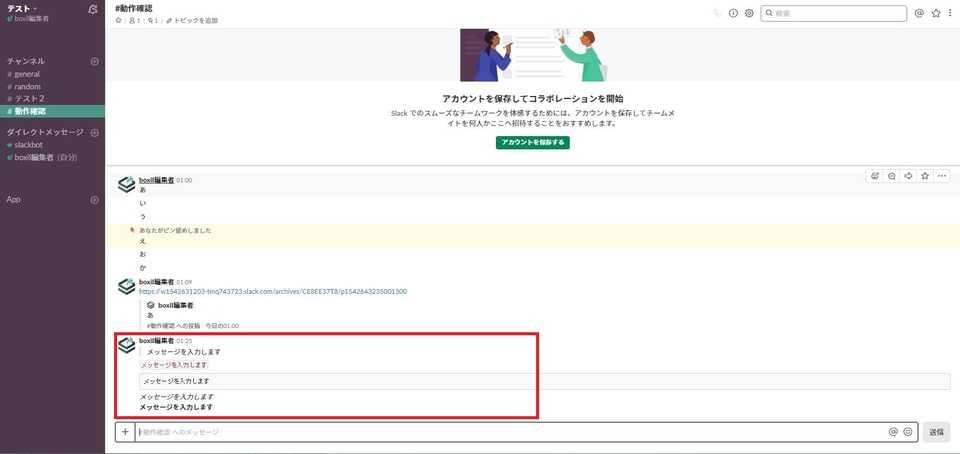Click the 01:09 message timestamp
This screenshot has width=960, height=454.
pyautogui.click(x=184, y=283)
